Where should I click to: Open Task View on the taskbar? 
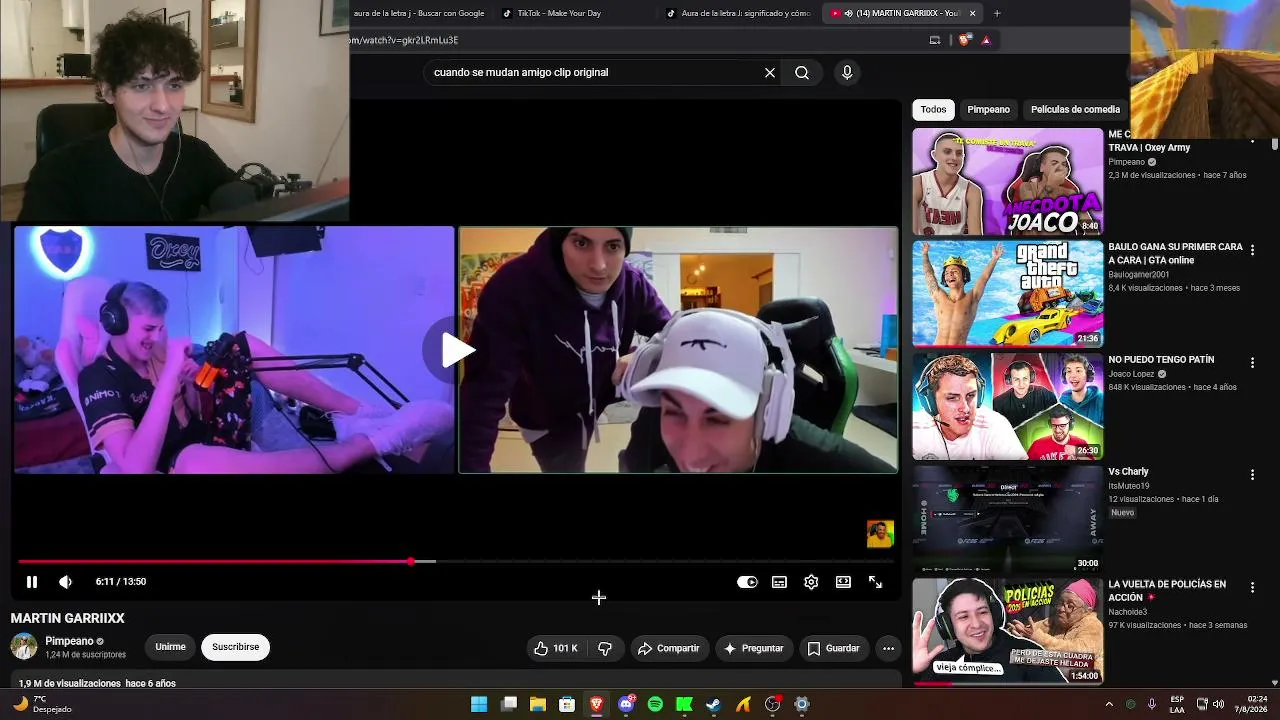pos(508,704)
